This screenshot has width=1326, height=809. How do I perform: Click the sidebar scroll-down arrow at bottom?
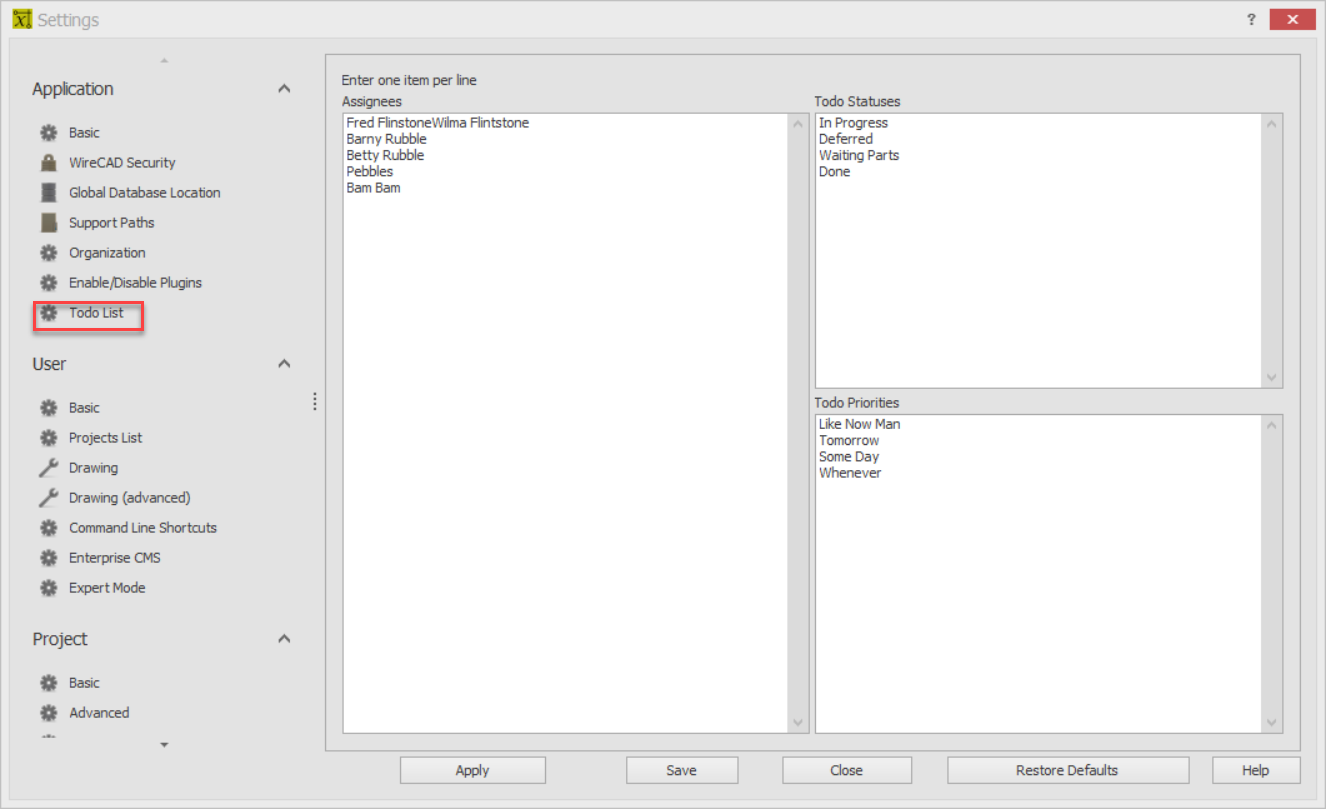[164, 744]
